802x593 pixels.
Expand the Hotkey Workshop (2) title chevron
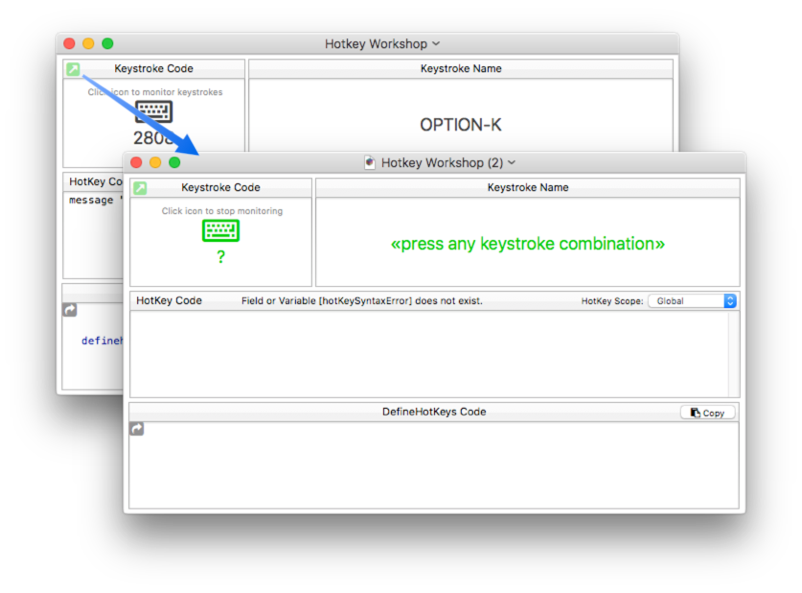coord(512,163)
